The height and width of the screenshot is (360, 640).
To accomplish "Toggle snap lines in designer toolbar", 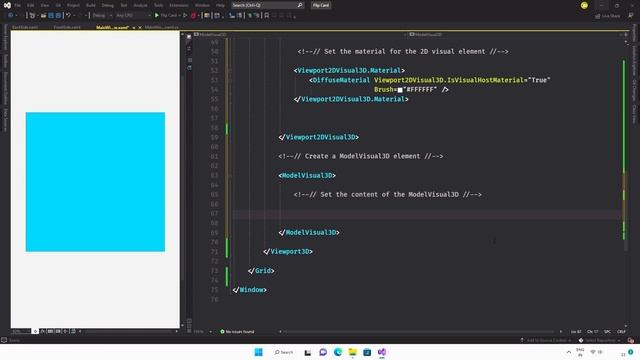I will pyautogui.click(x=66, y=331).
